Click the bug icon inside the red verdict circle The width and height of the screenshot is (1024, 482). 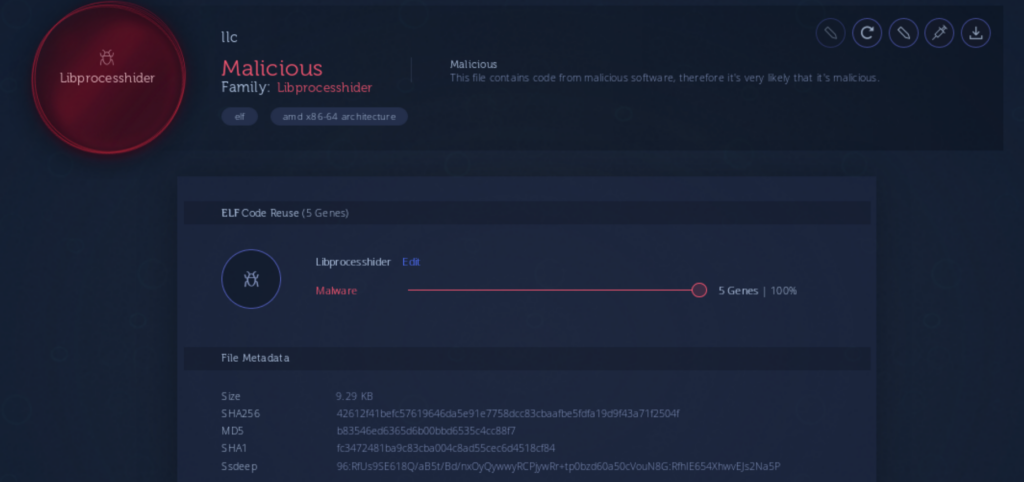(x=106, y=57)
